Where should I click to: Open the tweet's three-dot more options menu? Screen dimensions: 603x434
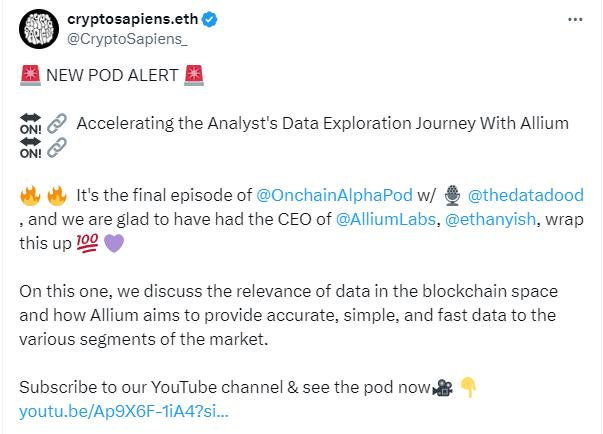[574, 19]
